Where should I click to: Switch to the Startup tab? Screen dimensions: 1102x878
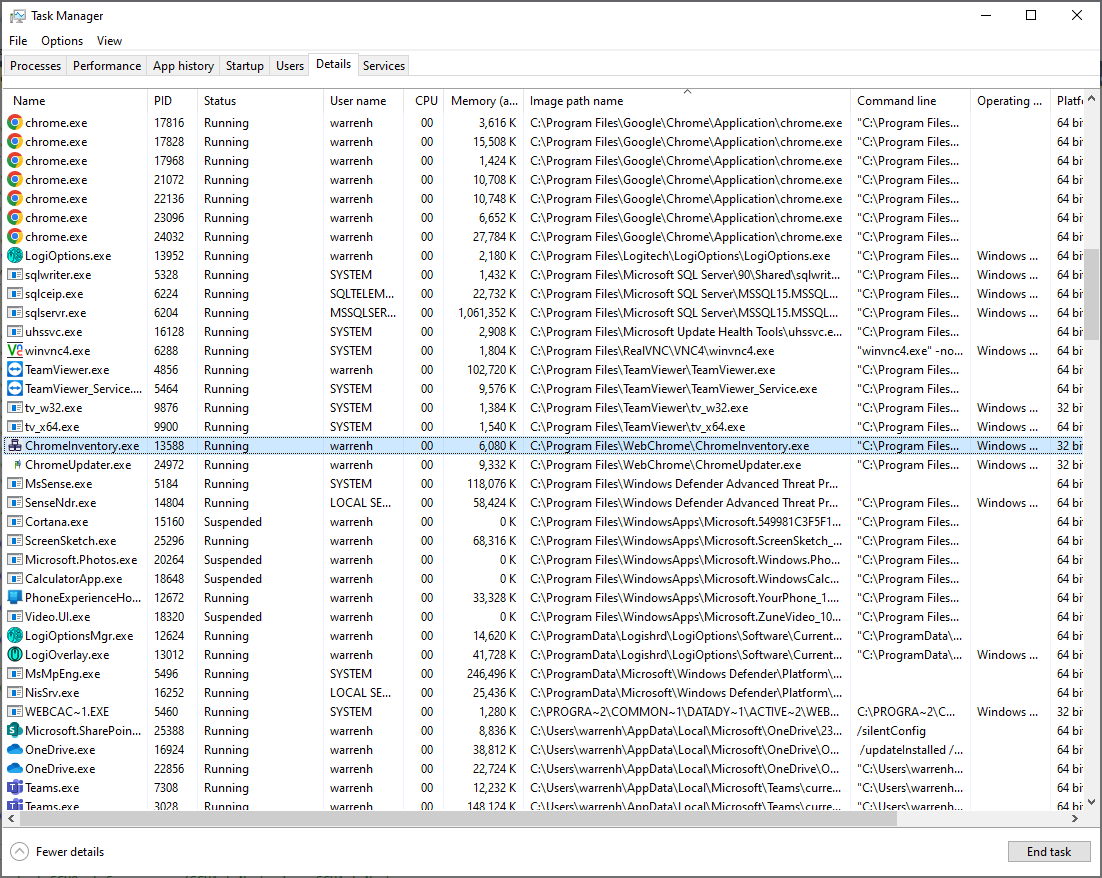pos(245,65)
